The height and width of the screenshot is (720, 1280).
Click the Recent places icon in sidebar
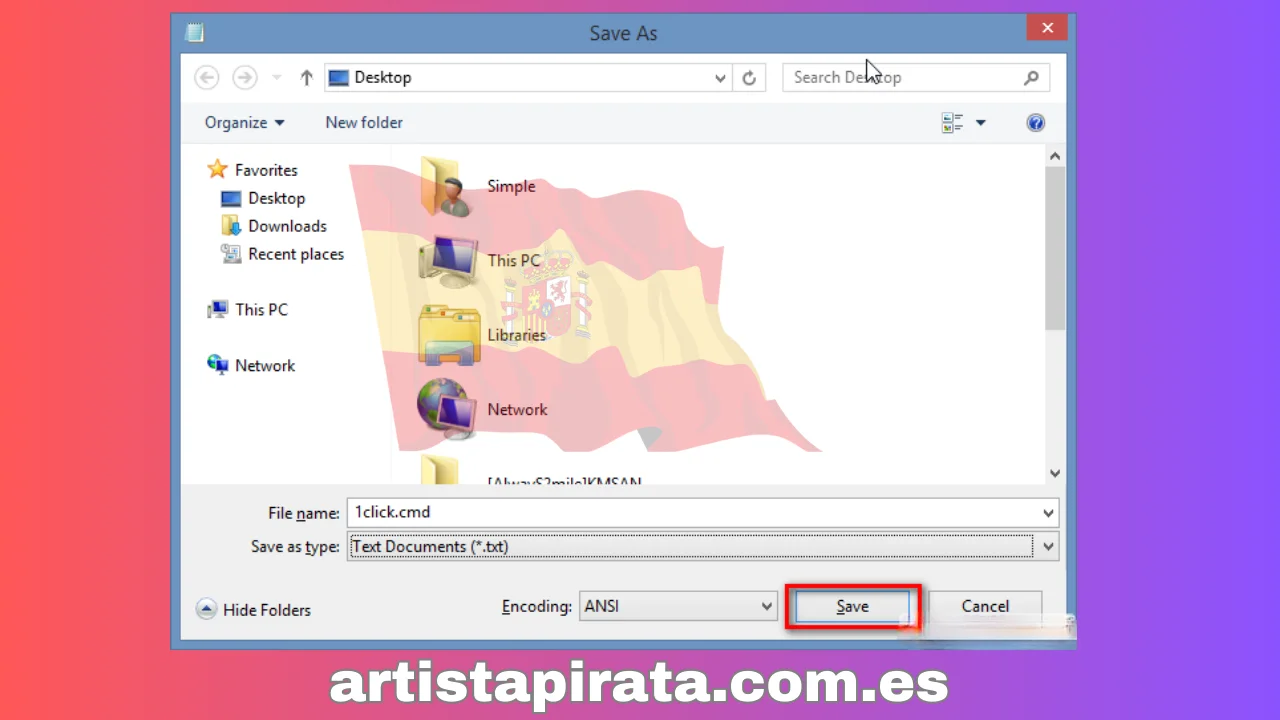(231, 254)
